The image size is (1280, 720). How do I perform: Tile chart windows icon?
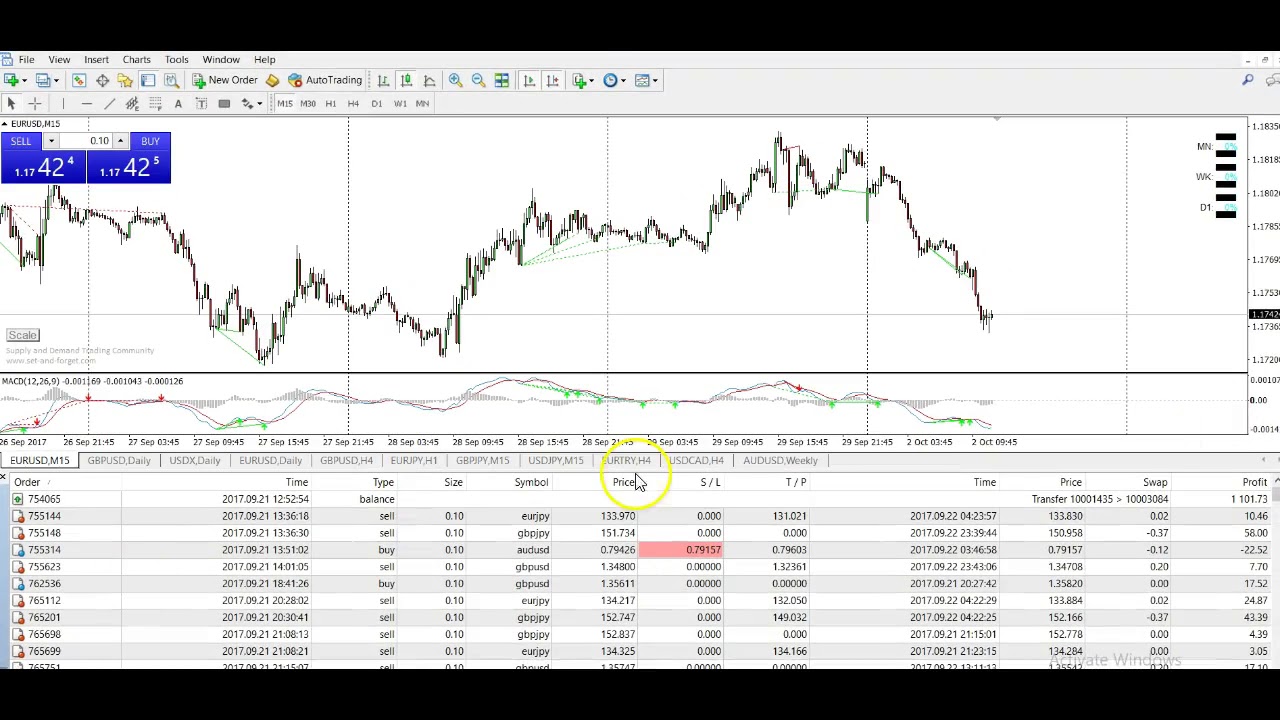[x=501, y=80]
